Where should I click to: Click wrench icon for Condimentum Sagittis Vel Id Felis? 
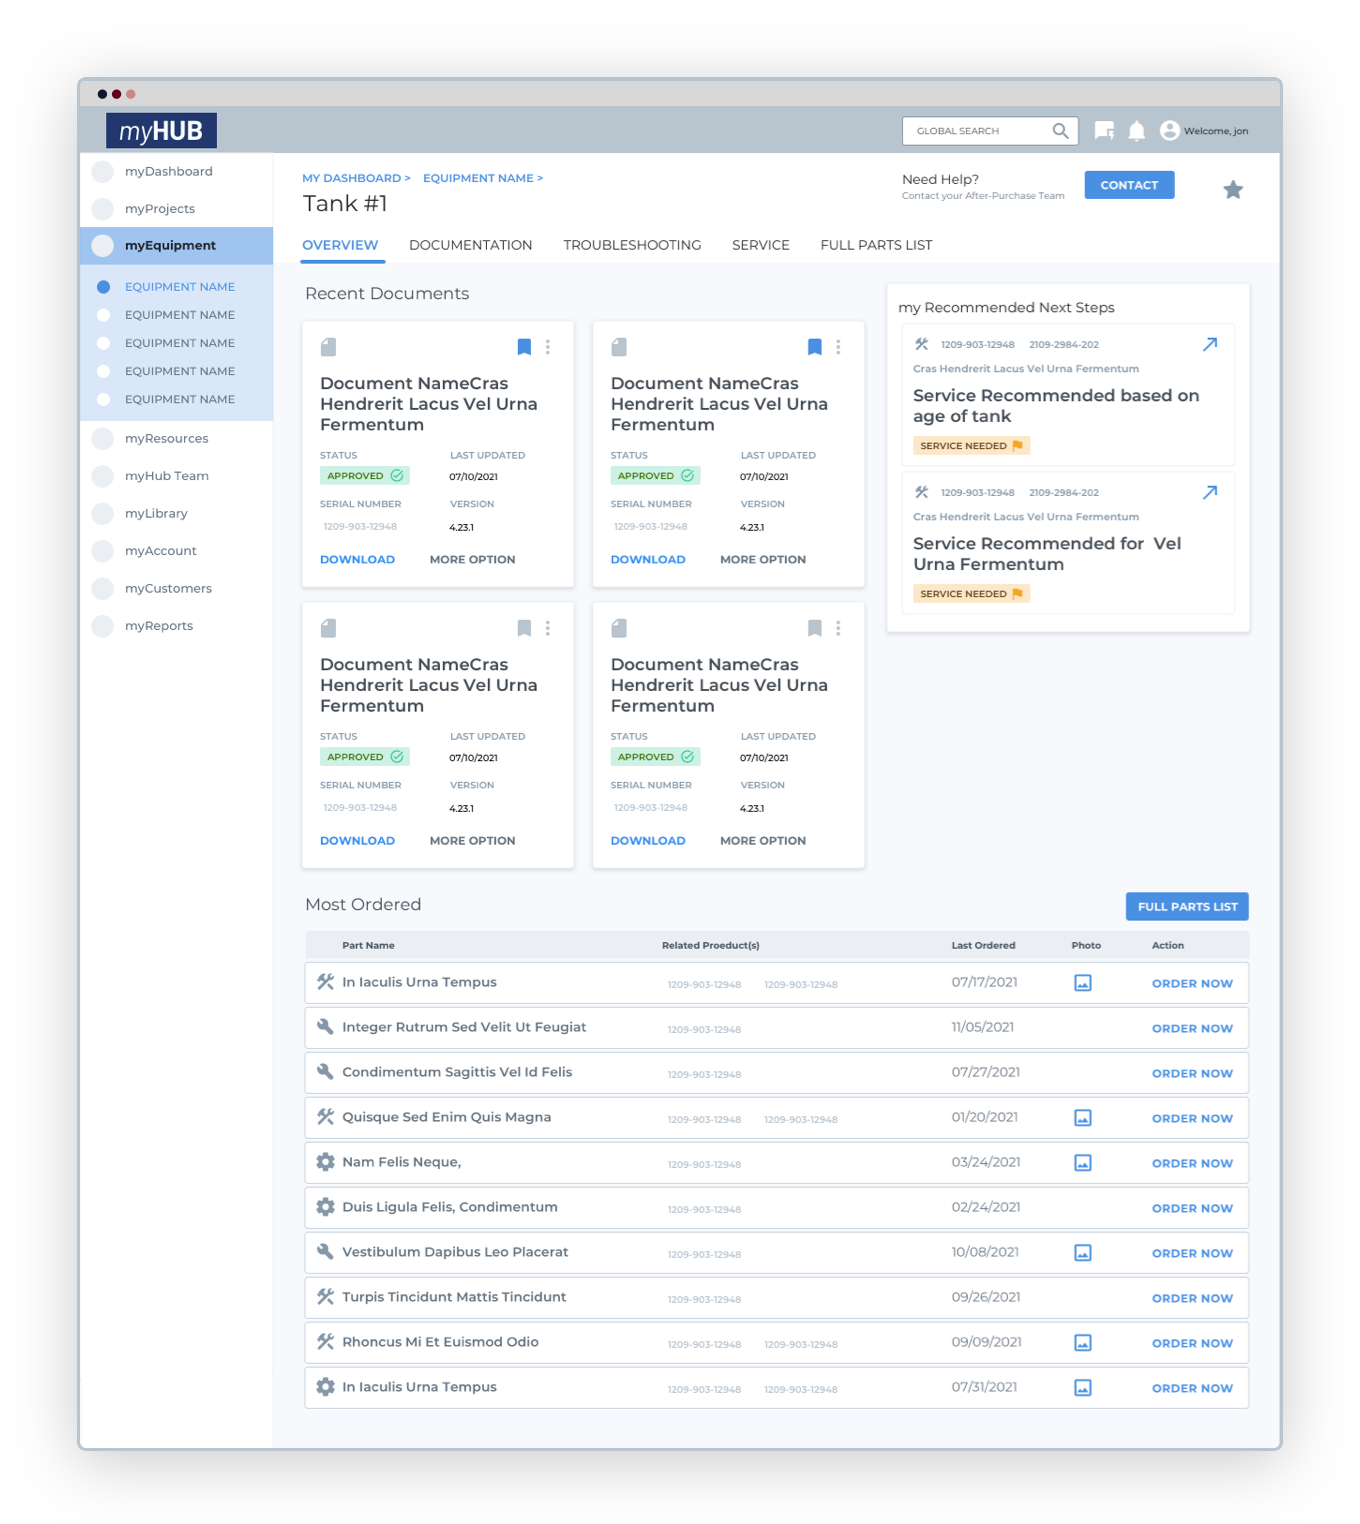[x=325, y=1072]
